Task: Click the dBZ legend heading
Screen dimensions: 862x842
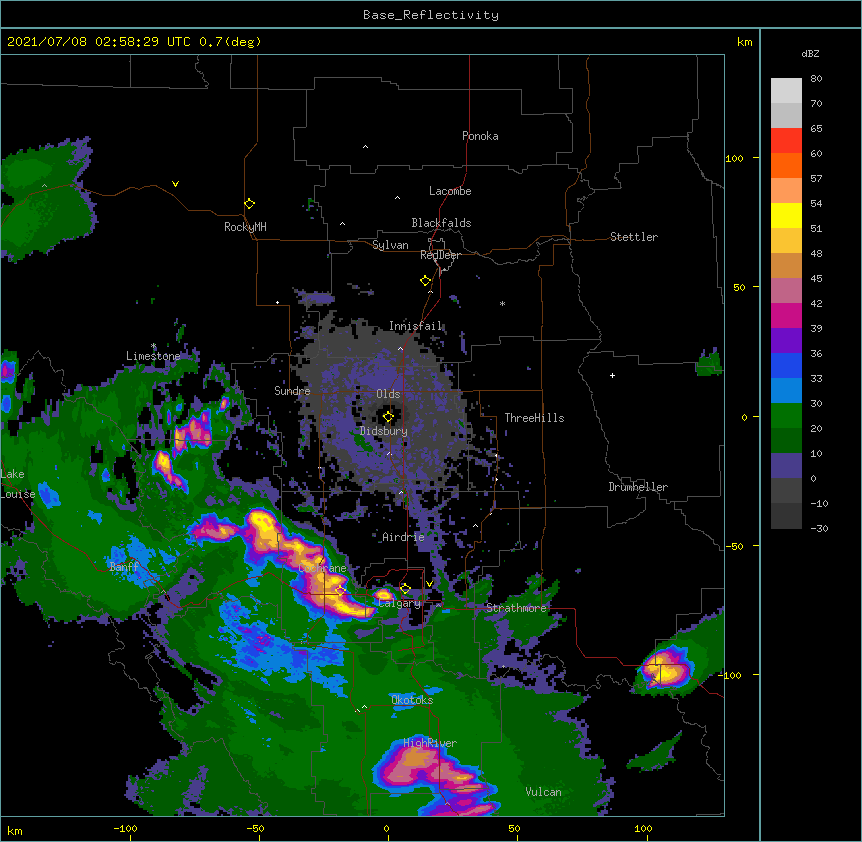Action: [810, 54]
